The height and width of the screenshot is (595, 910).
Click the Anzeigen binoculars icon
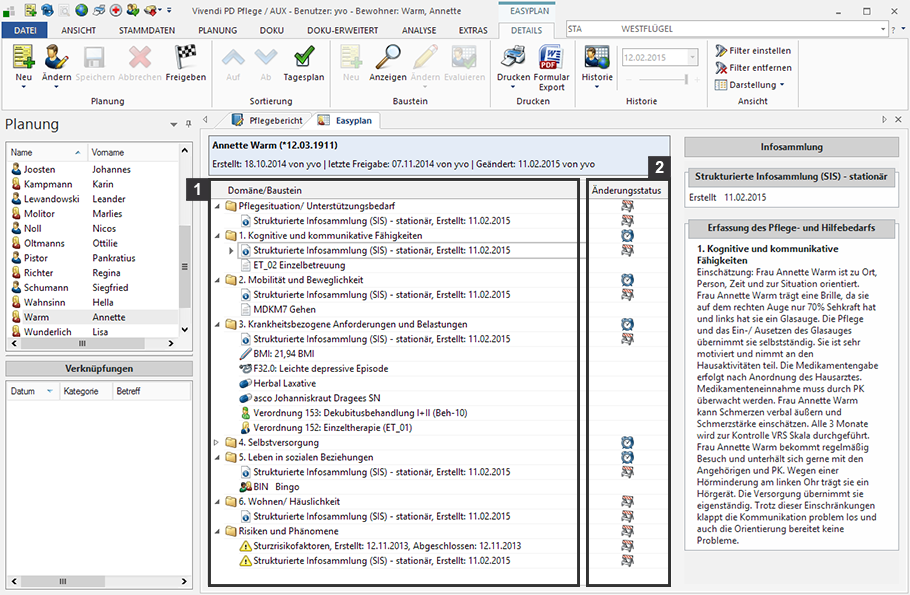tap(387, 58)
